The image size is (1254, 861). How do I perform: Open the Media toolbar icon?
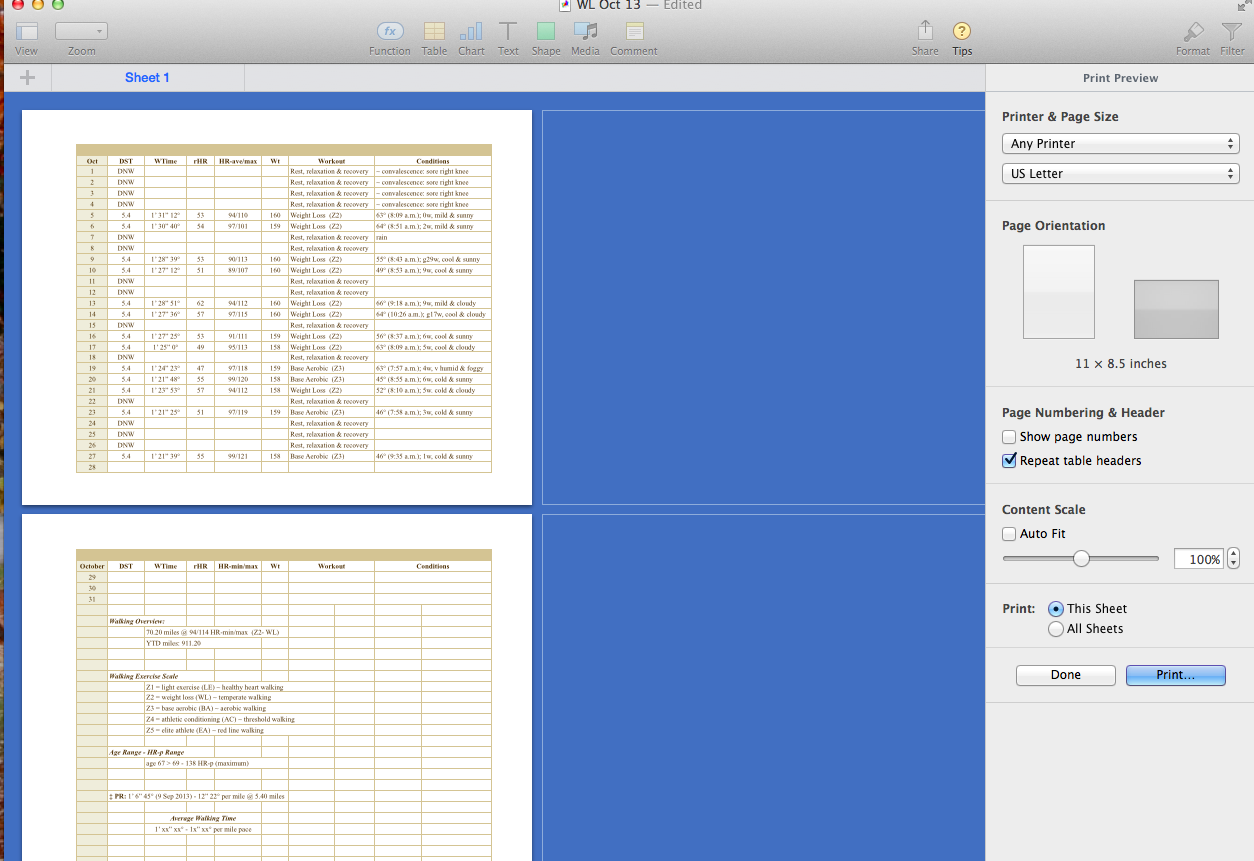(585, 31)
